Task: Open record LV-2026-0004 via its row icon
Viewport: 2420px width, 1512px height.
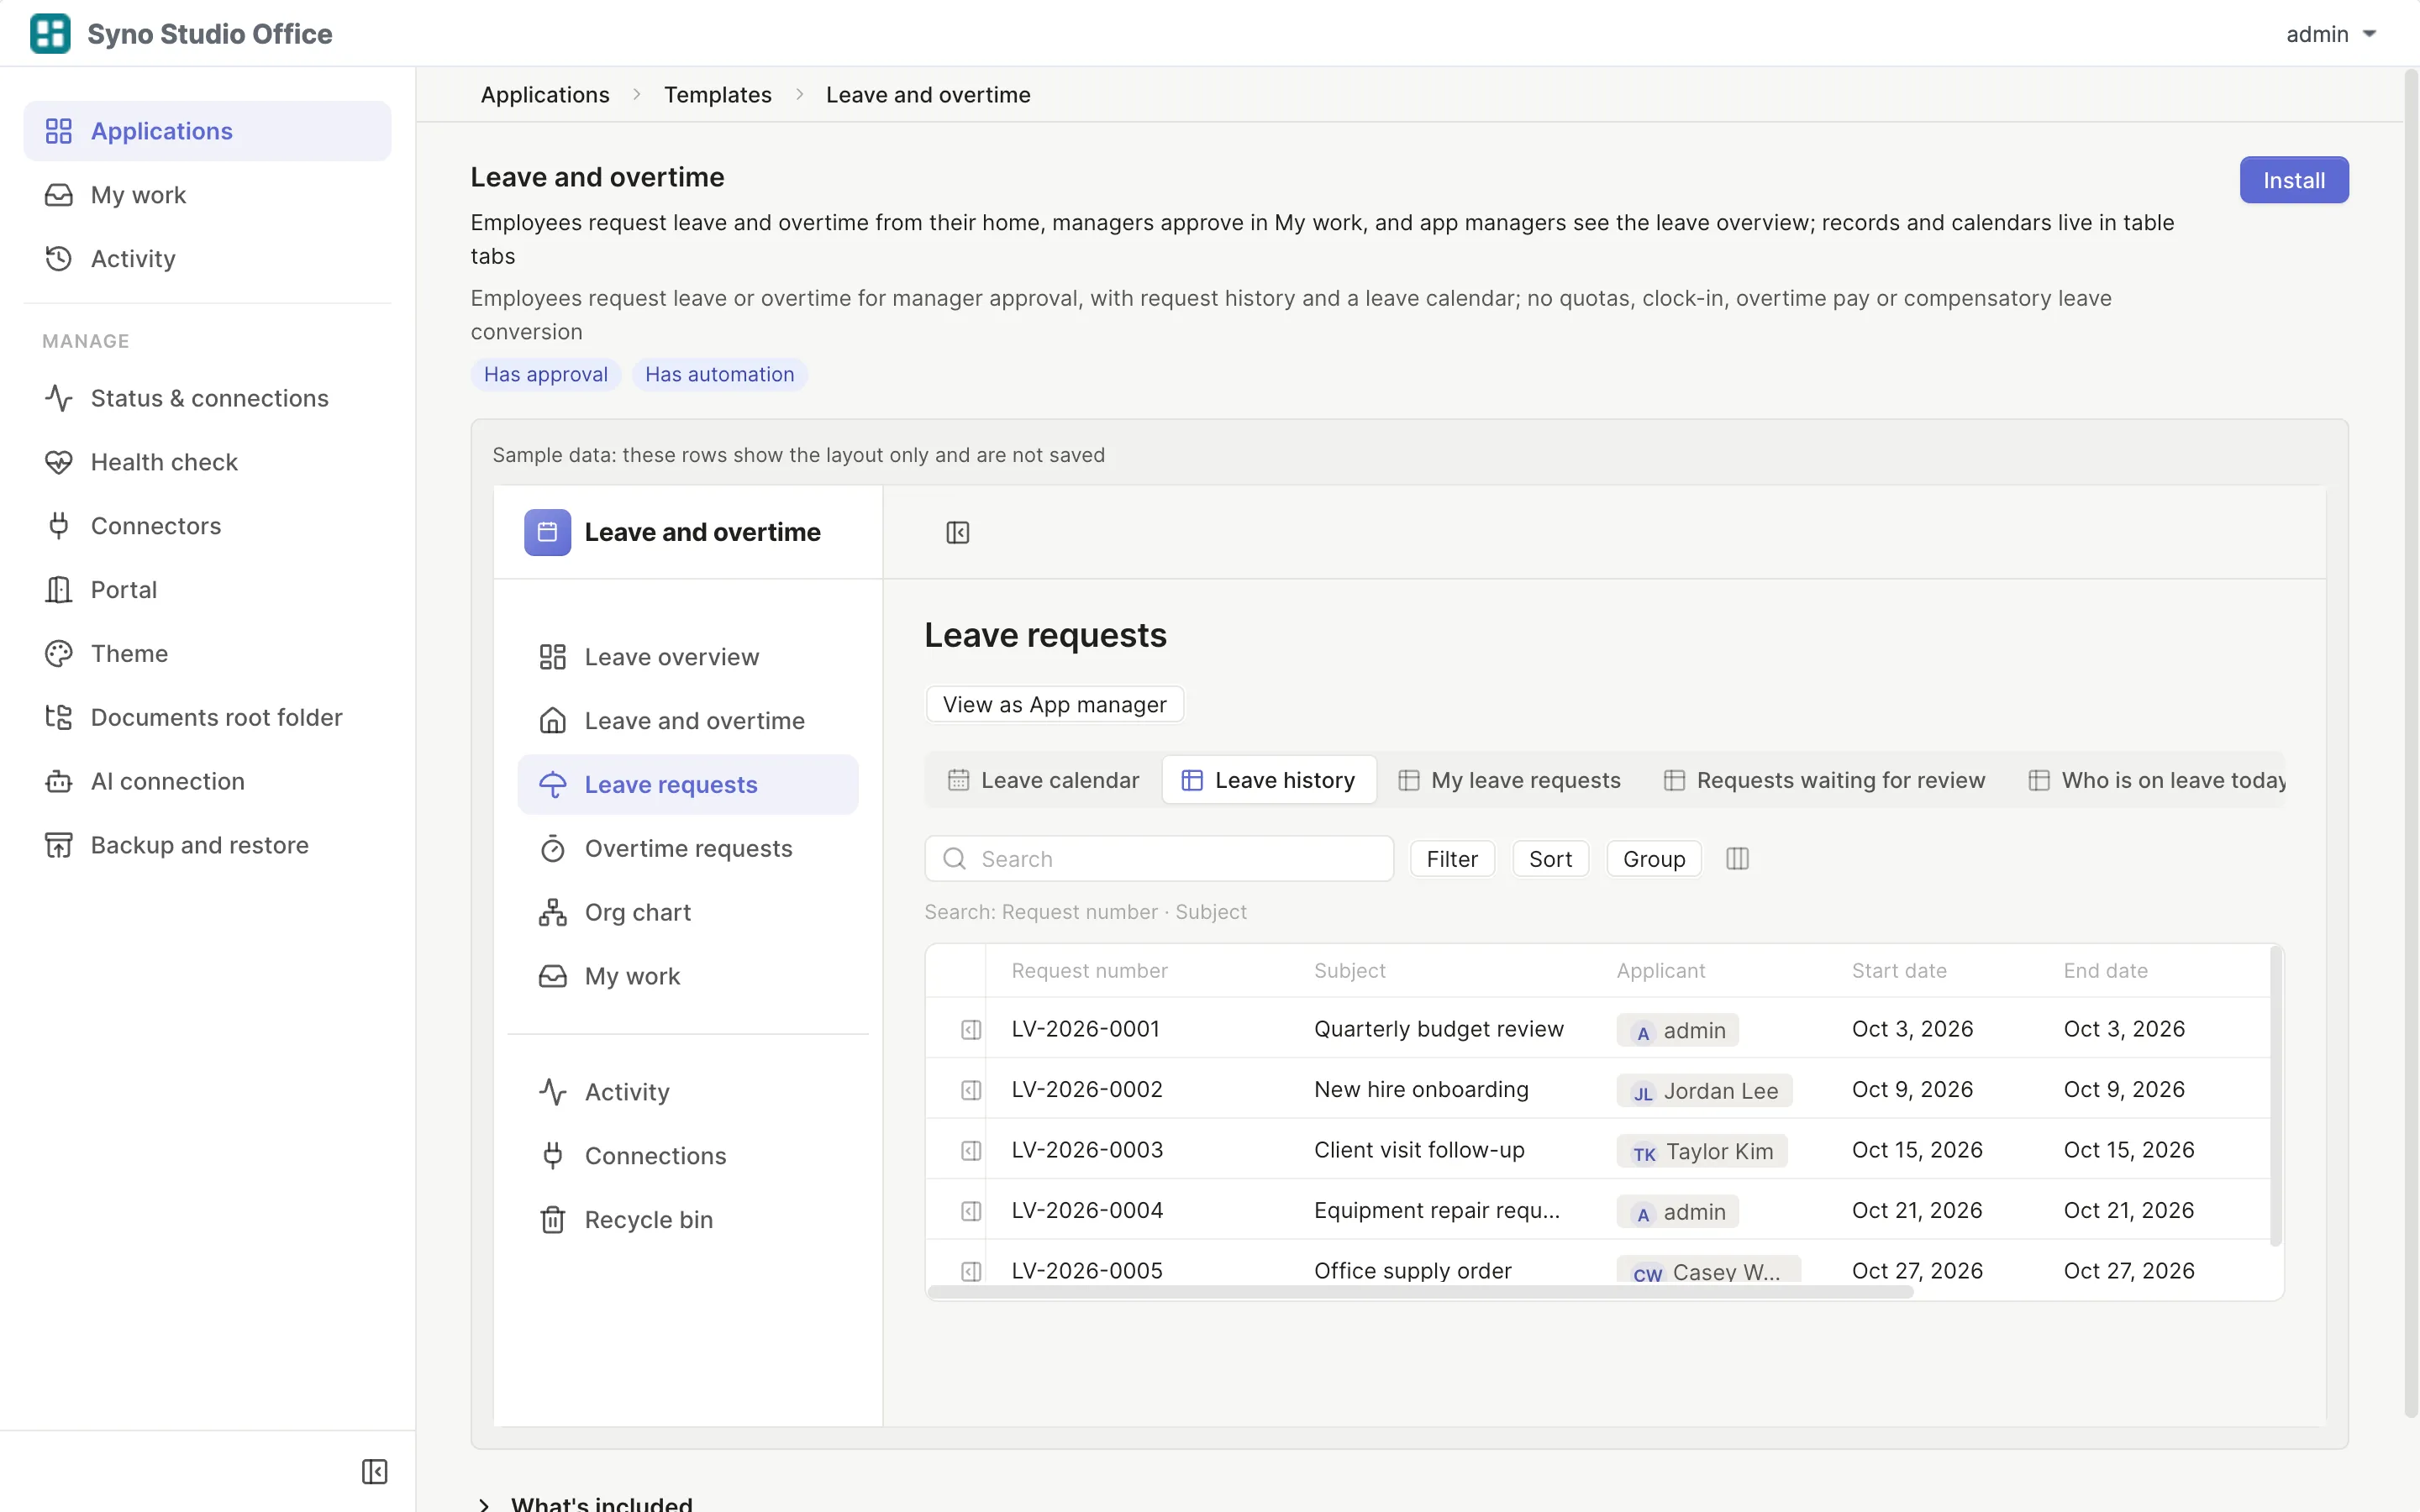Action: pos(970,1211)
